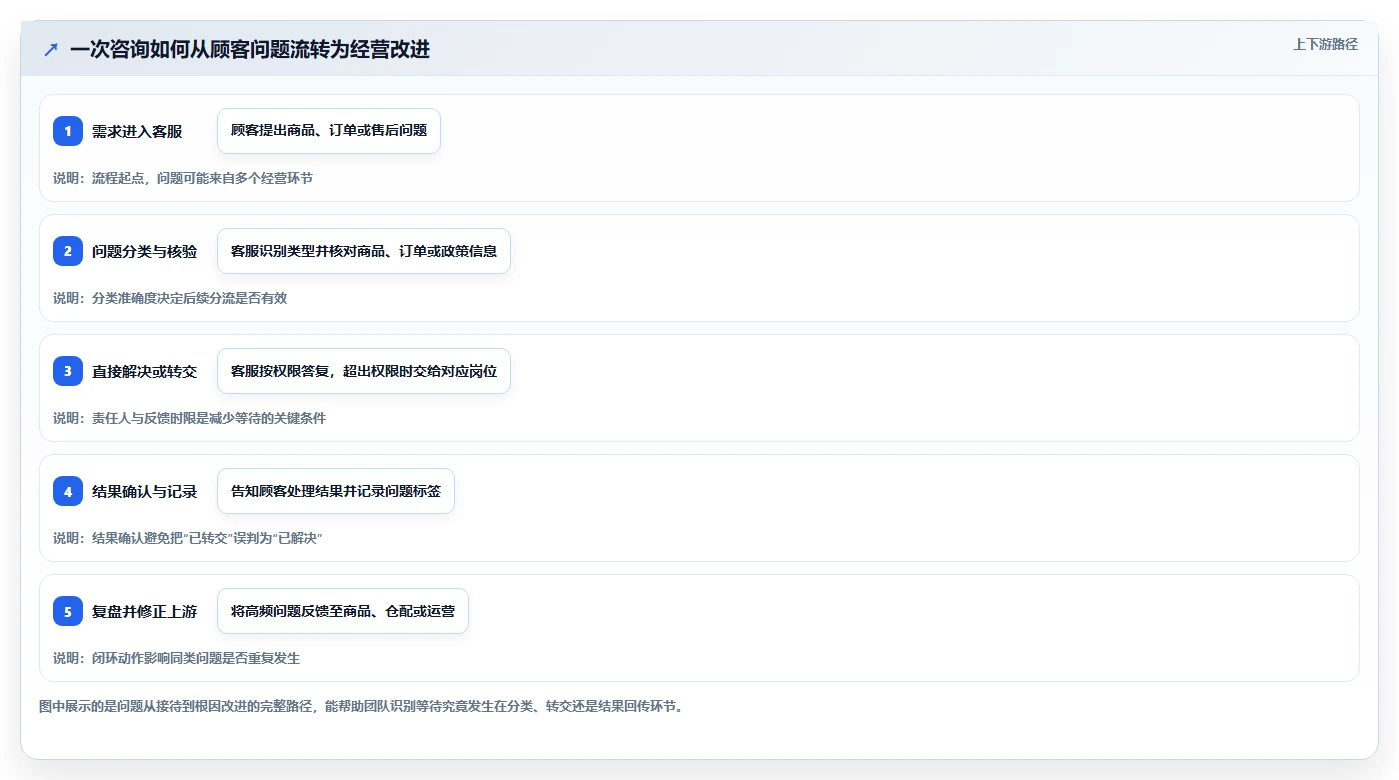Click the step label 直接解决或转交
Viewport: 1399px width, 780px height.
coord(144,371)
